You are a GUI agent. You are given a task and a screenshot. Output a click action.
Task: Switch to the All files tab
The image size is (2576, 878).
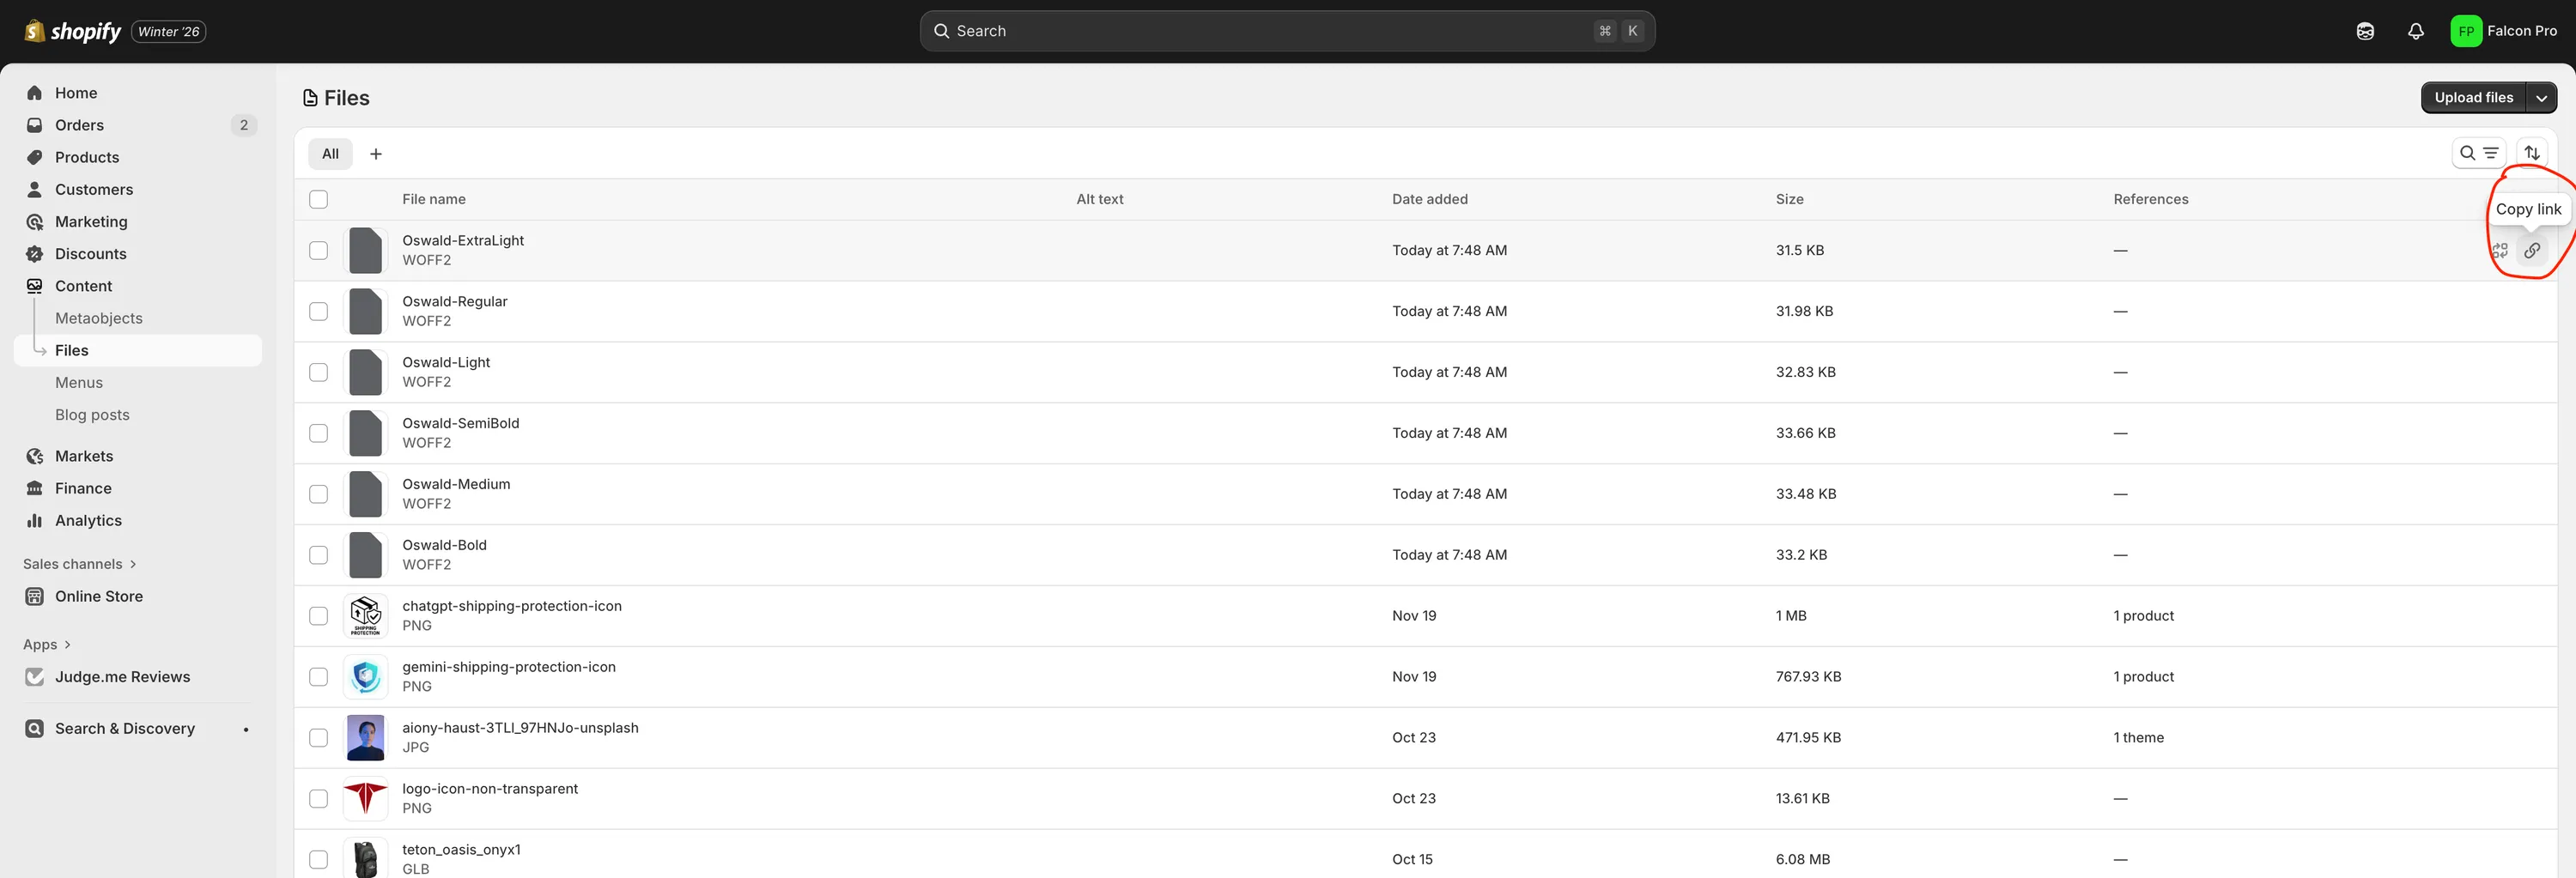(330, 153)
